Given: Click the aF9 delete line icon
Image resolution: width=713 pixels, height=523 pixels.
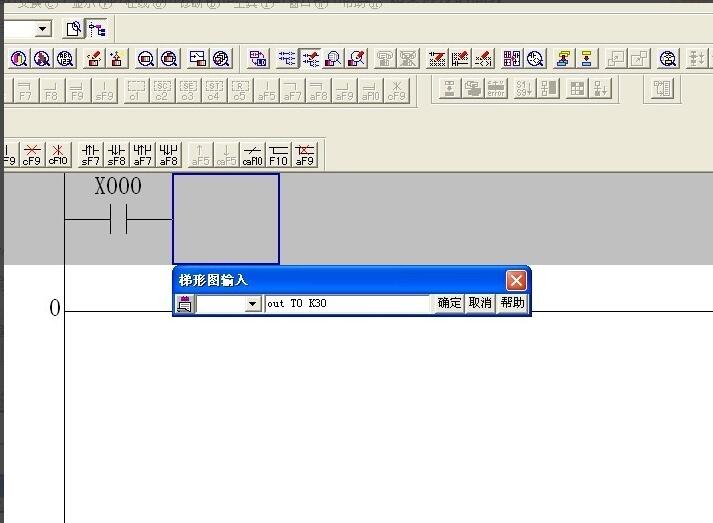Looking at the screenshot, I should 304,154.
